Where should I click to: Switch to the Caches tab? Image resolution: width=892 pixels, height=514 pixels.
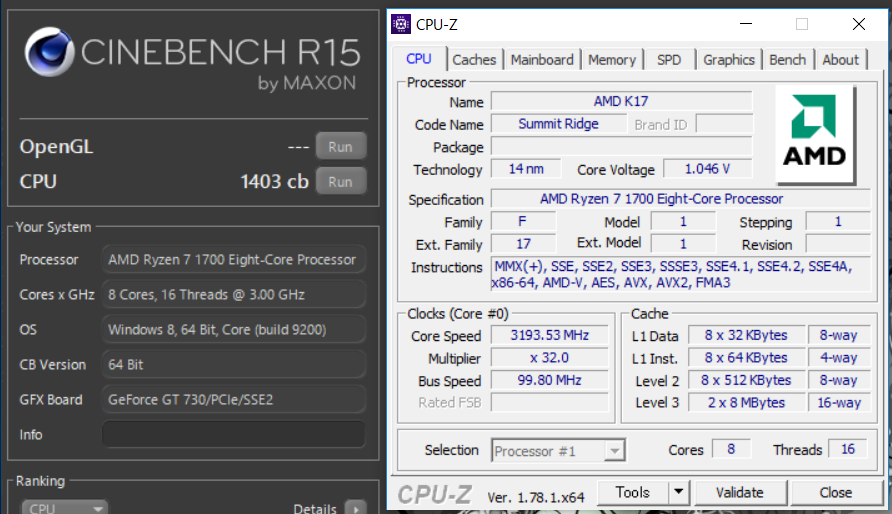pyautogui.click(x=474, y=60)
